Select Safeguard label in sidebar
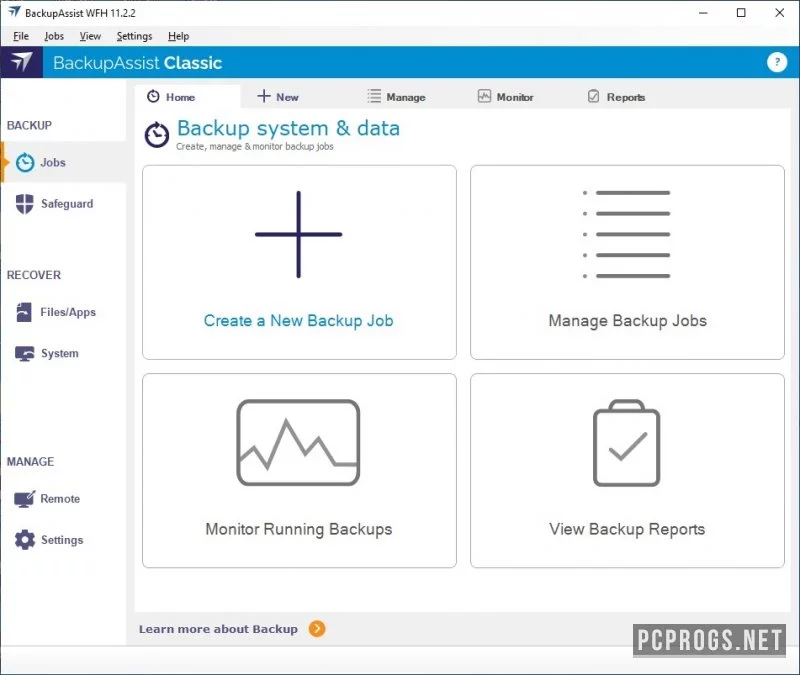Image resolution: width=800 pixels, height=675 pixels. 67,204
